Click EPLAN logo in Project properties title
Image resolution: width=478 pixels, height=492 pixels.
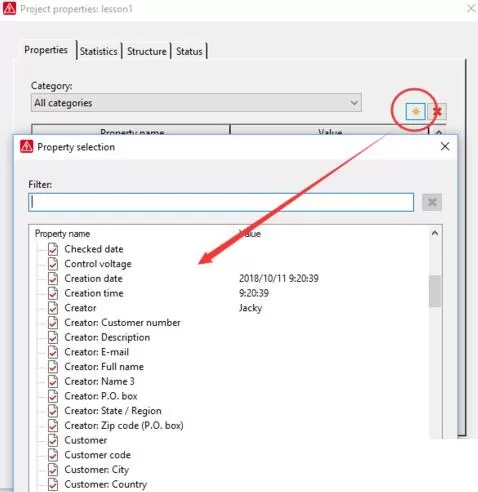pyautogui.click(x=9, y=8)
